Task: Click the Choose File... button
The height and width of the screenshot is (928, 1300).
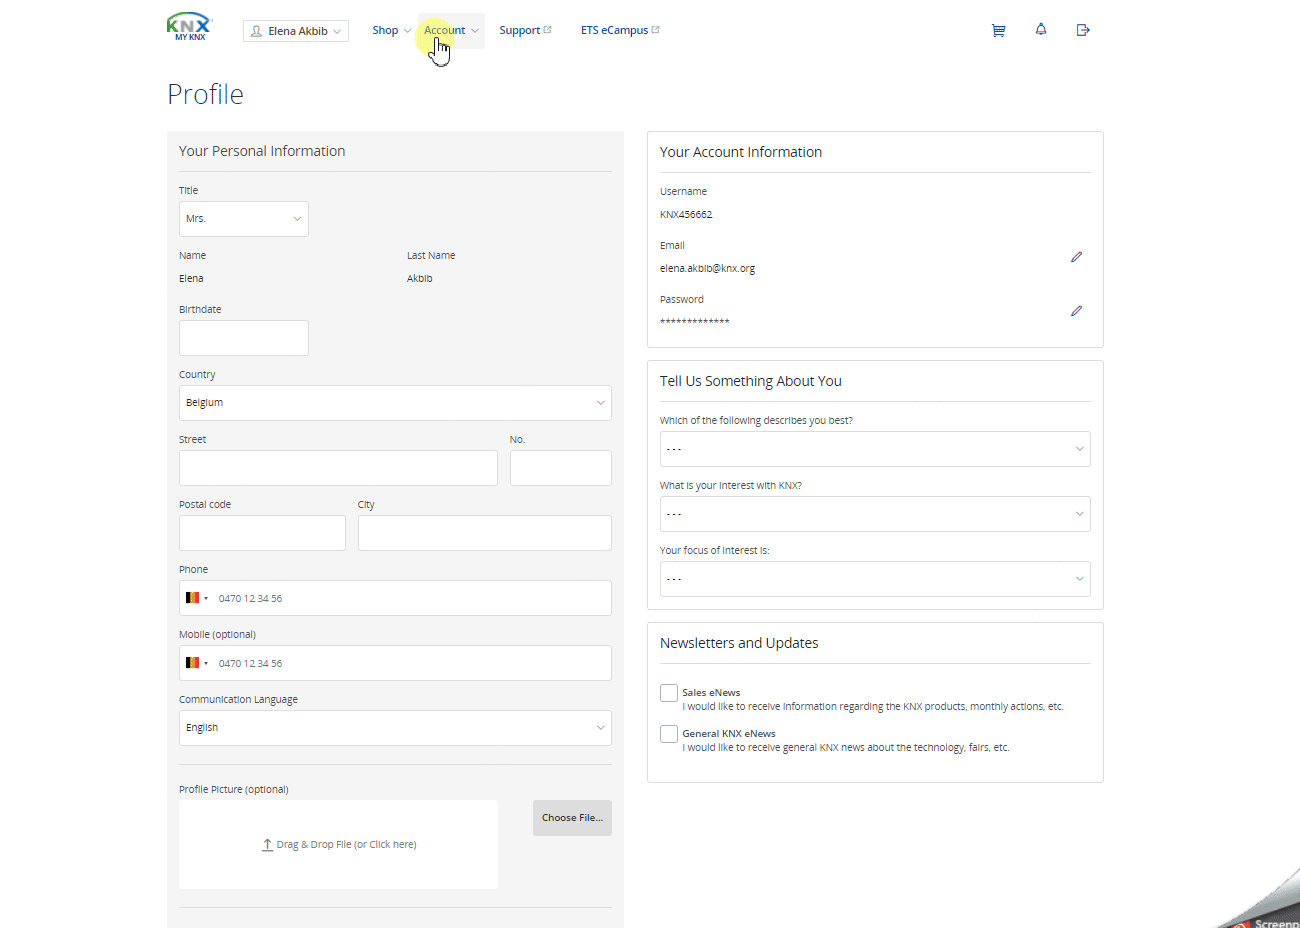Action: pyautogui.click(x=572, y=818)
